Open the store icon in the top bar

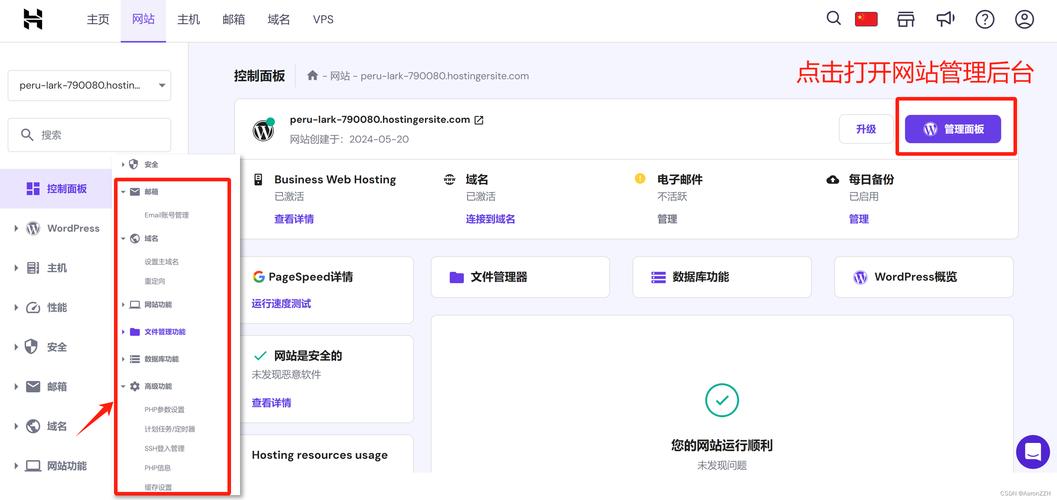(905, 20)
